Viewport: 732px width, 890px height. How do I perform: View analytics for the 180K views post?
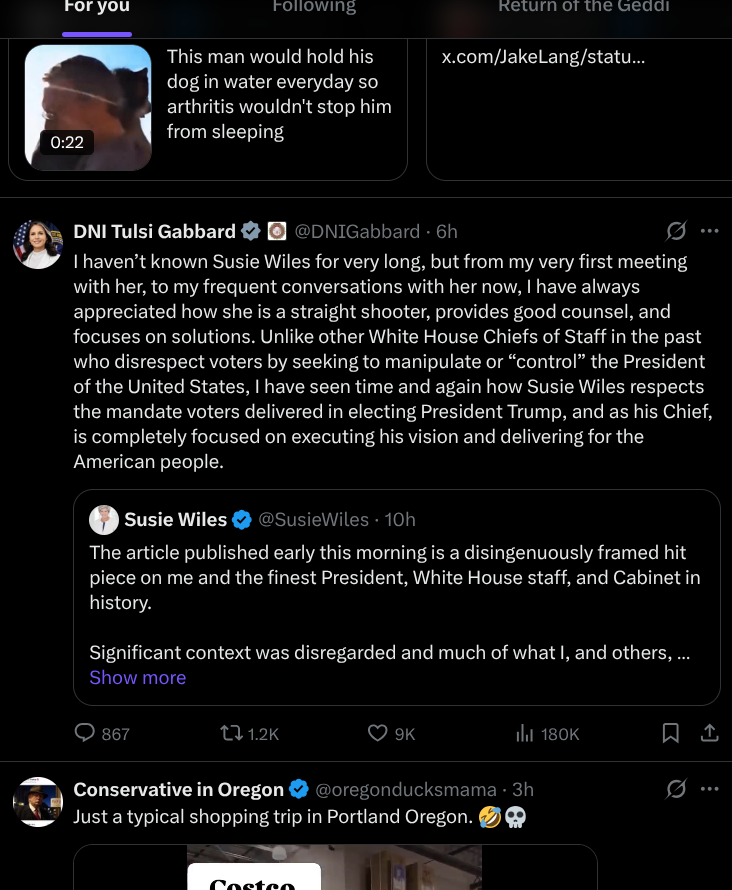[x=525, y=734]
